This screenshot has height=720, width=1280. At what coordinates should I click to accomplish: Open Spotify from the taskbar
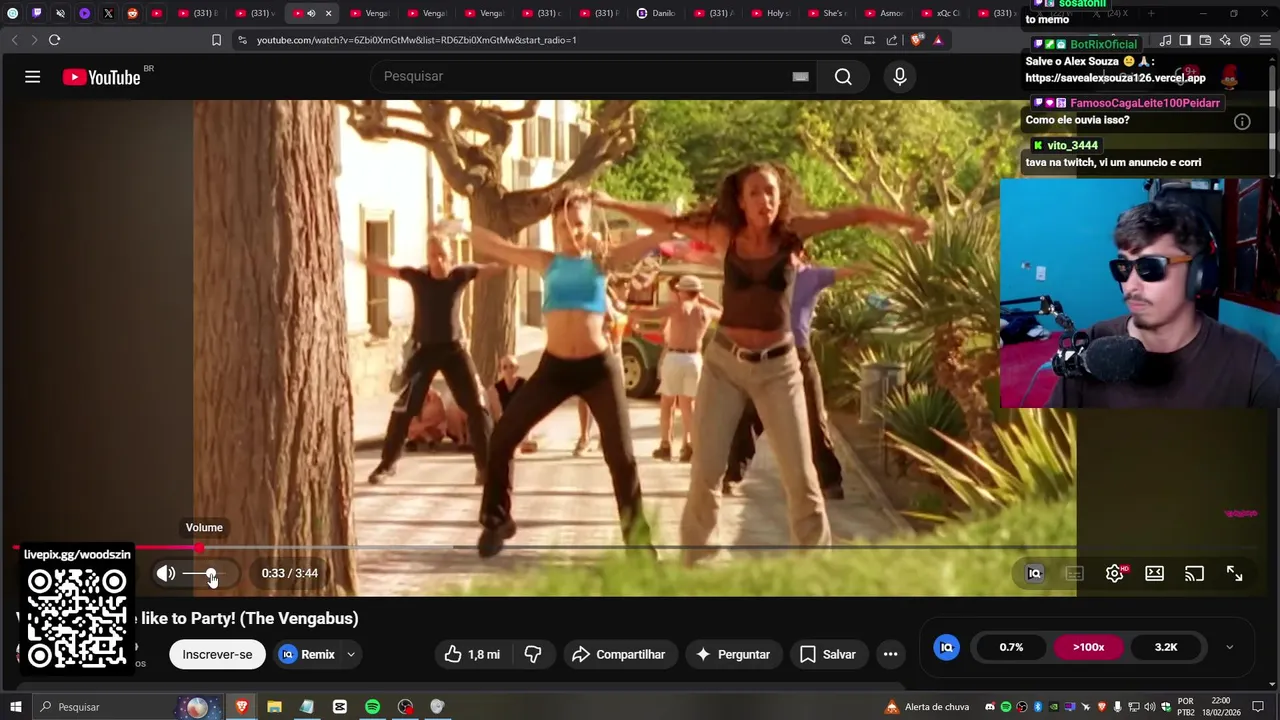(x=372, y=707)
